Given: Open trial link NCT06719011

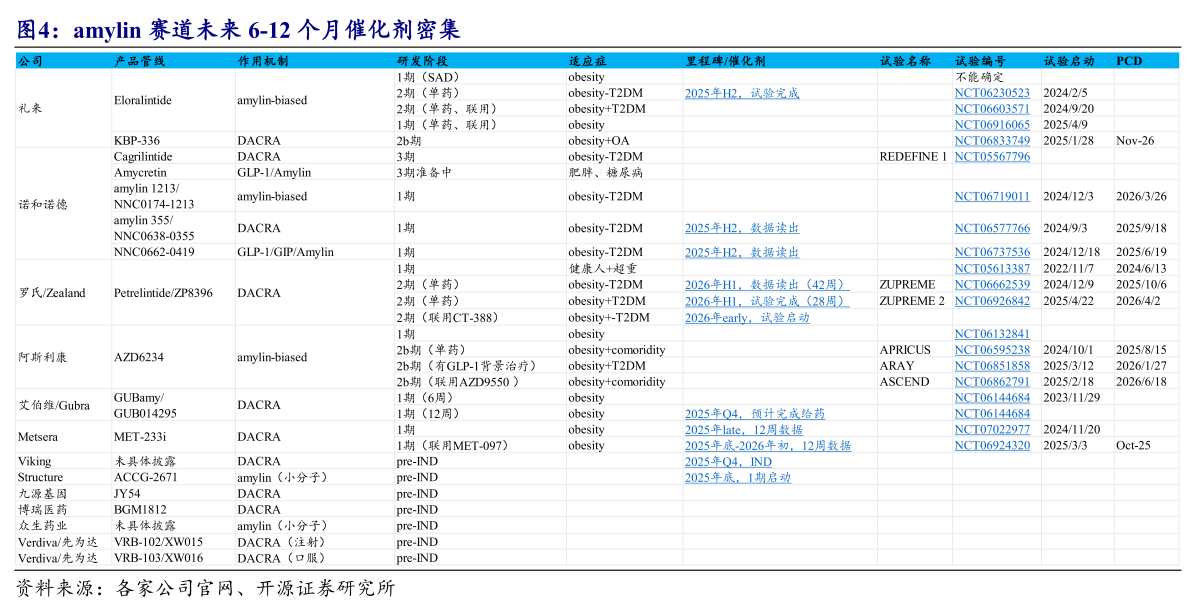Looking at the screenshot, I should (x=992, y=197).
